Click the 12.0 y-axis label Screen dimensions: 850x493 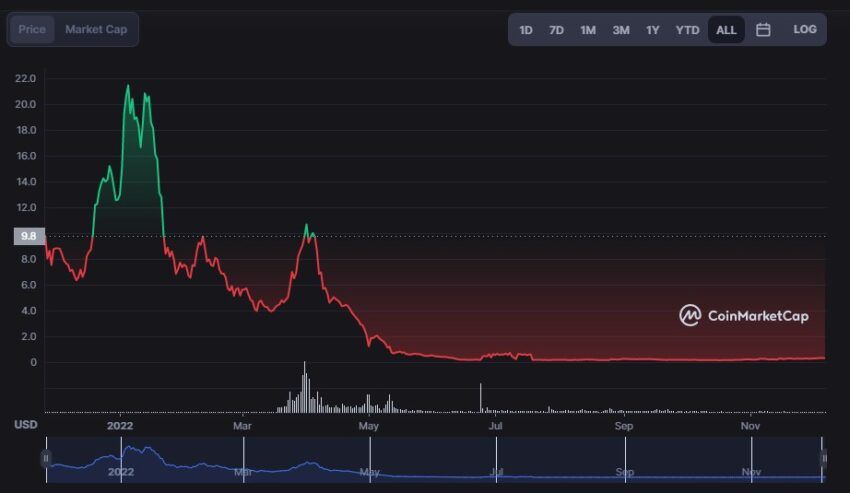[25, 208]
